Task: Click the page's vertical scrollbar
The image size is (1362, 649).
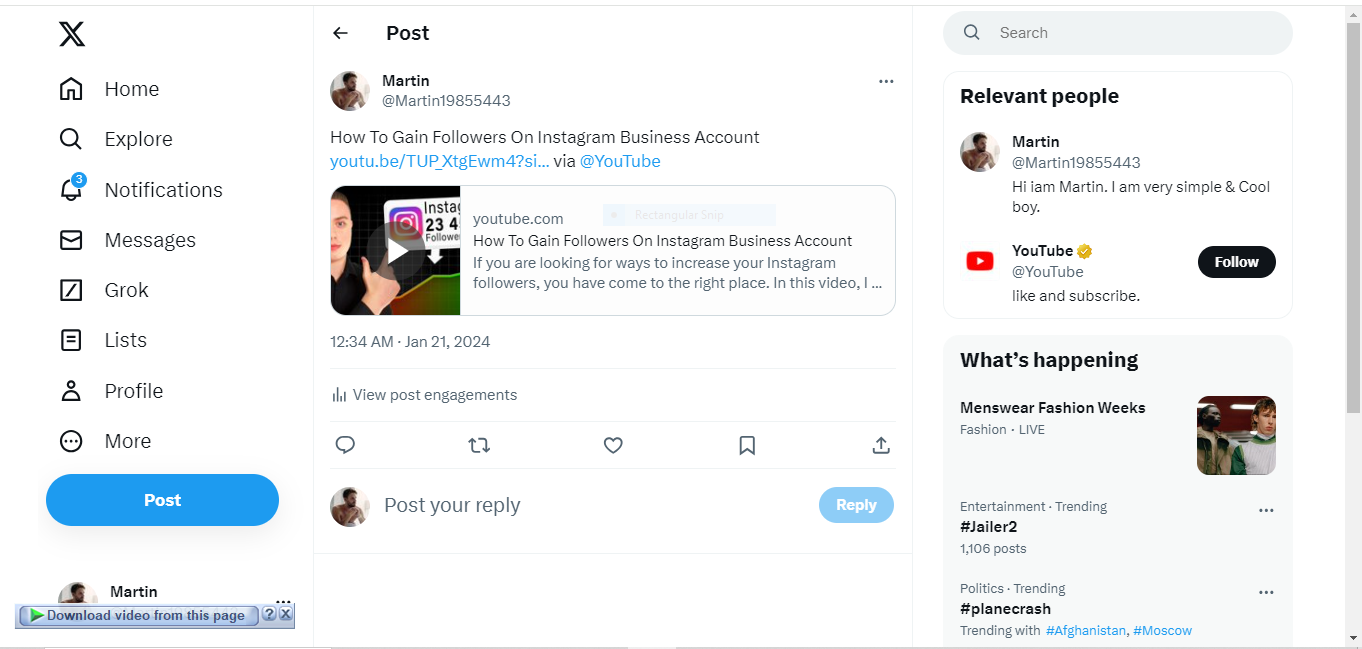Action: coord(1353,220)
